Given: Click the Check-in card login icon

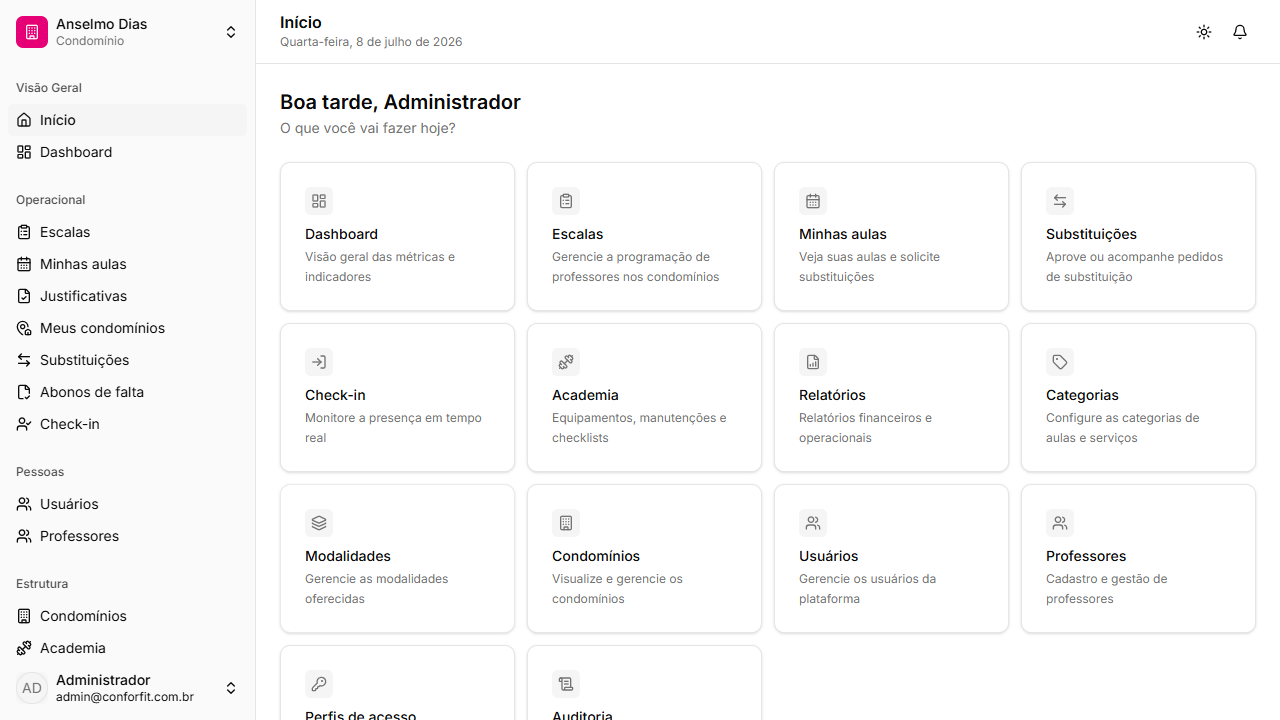Looking at the screenshot, I should pyautogui.click(x=319, y=362).
